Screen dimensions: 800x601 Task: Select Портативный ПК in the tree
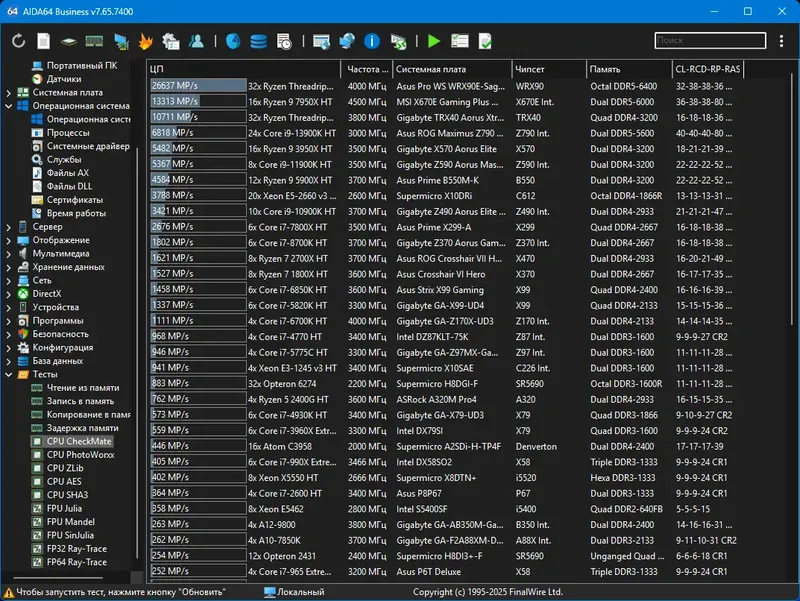(82, 65)
